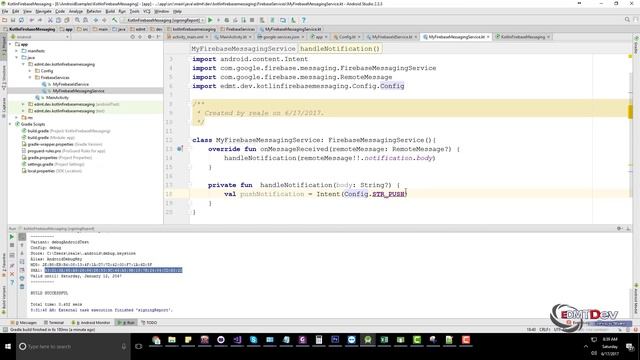Click the pin tab icon in Run panel

[x=12, y=265]
